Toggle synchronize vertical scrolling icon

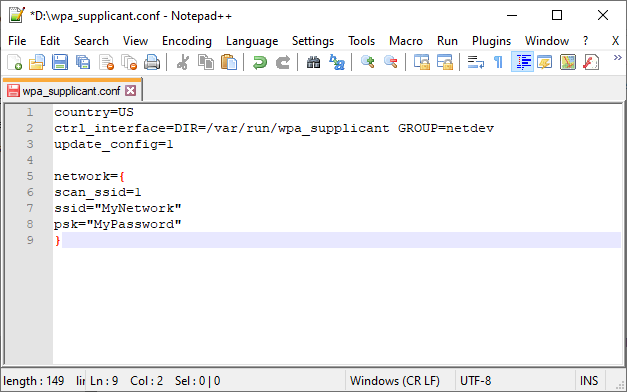click(421, 62)
